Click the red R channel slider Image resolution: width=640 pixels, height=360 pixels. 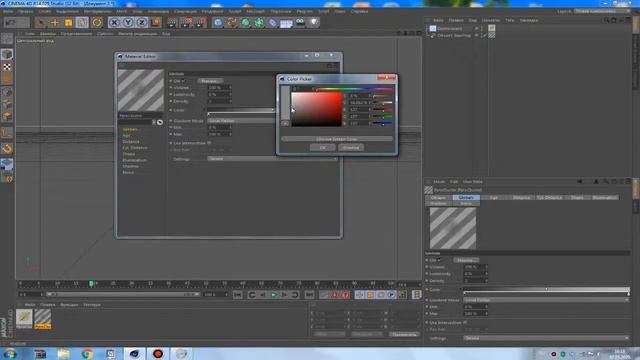(382, 109)
